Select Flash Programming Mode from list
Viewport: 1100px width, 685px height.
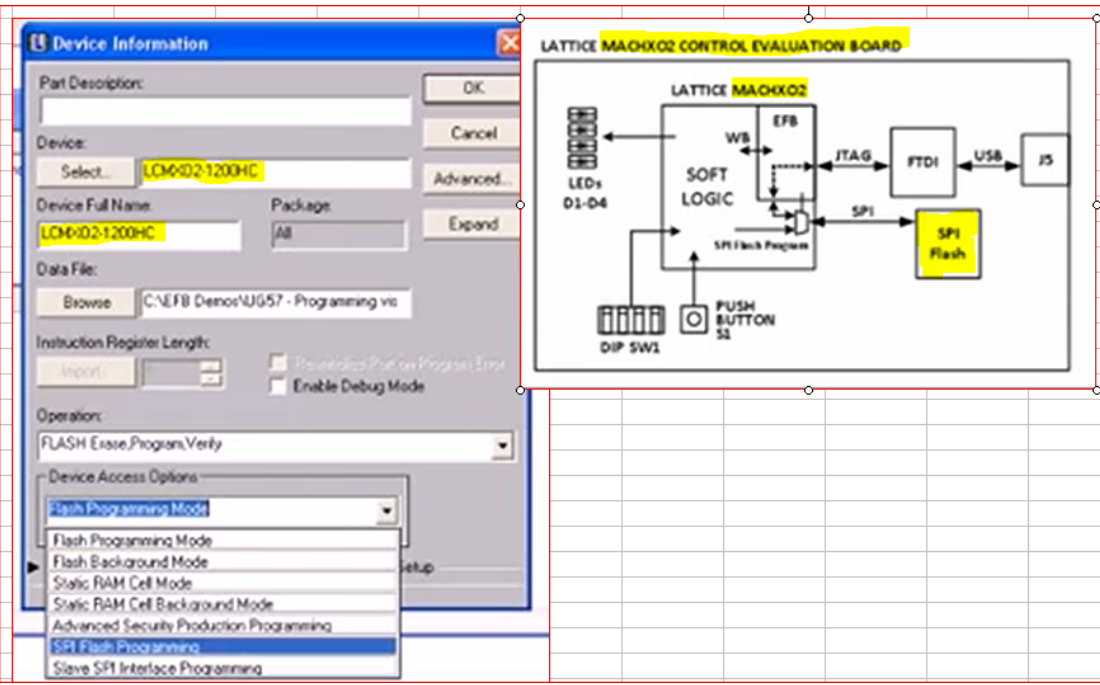click(x=223, y=540)
